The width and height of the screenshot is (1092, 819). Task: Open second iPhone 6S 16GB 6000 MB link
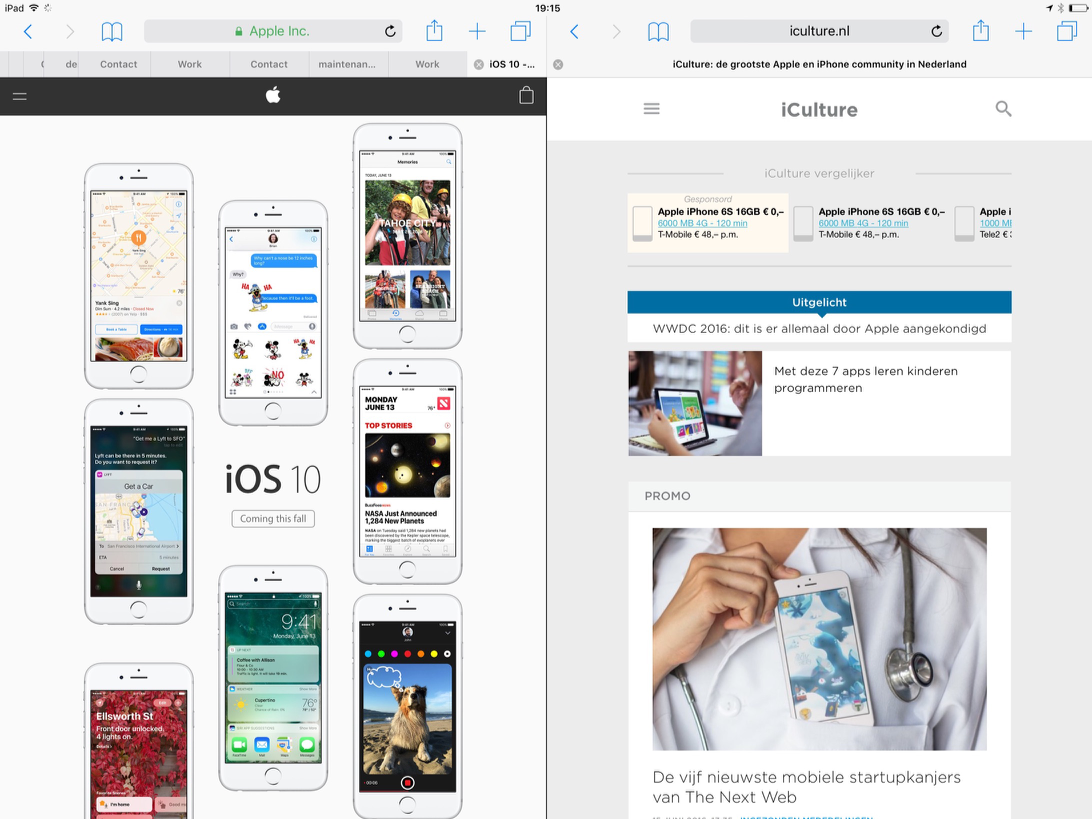point(863,224)
